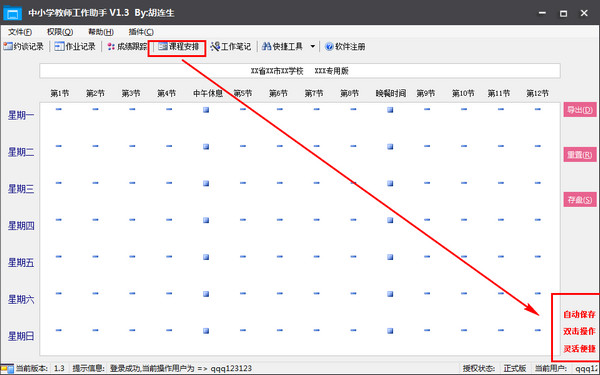Screen dimensions: 600x375
Task: Click the 晚餐时间 column header
Action: coord(391,93)
